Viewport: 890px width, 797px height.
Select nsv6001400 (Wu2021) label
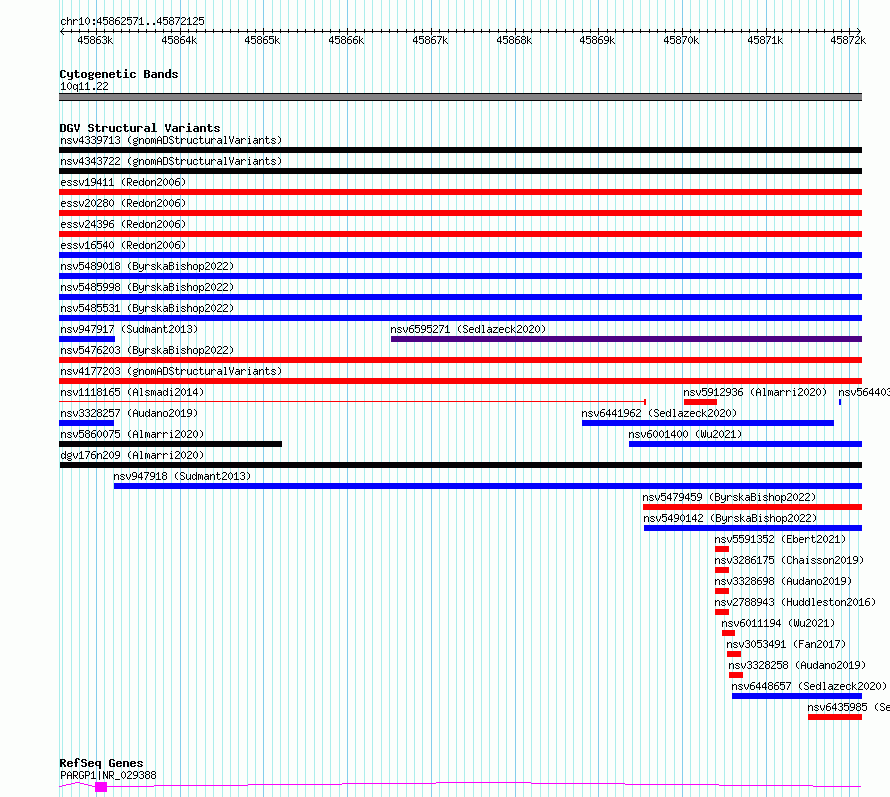coord(685,434)
